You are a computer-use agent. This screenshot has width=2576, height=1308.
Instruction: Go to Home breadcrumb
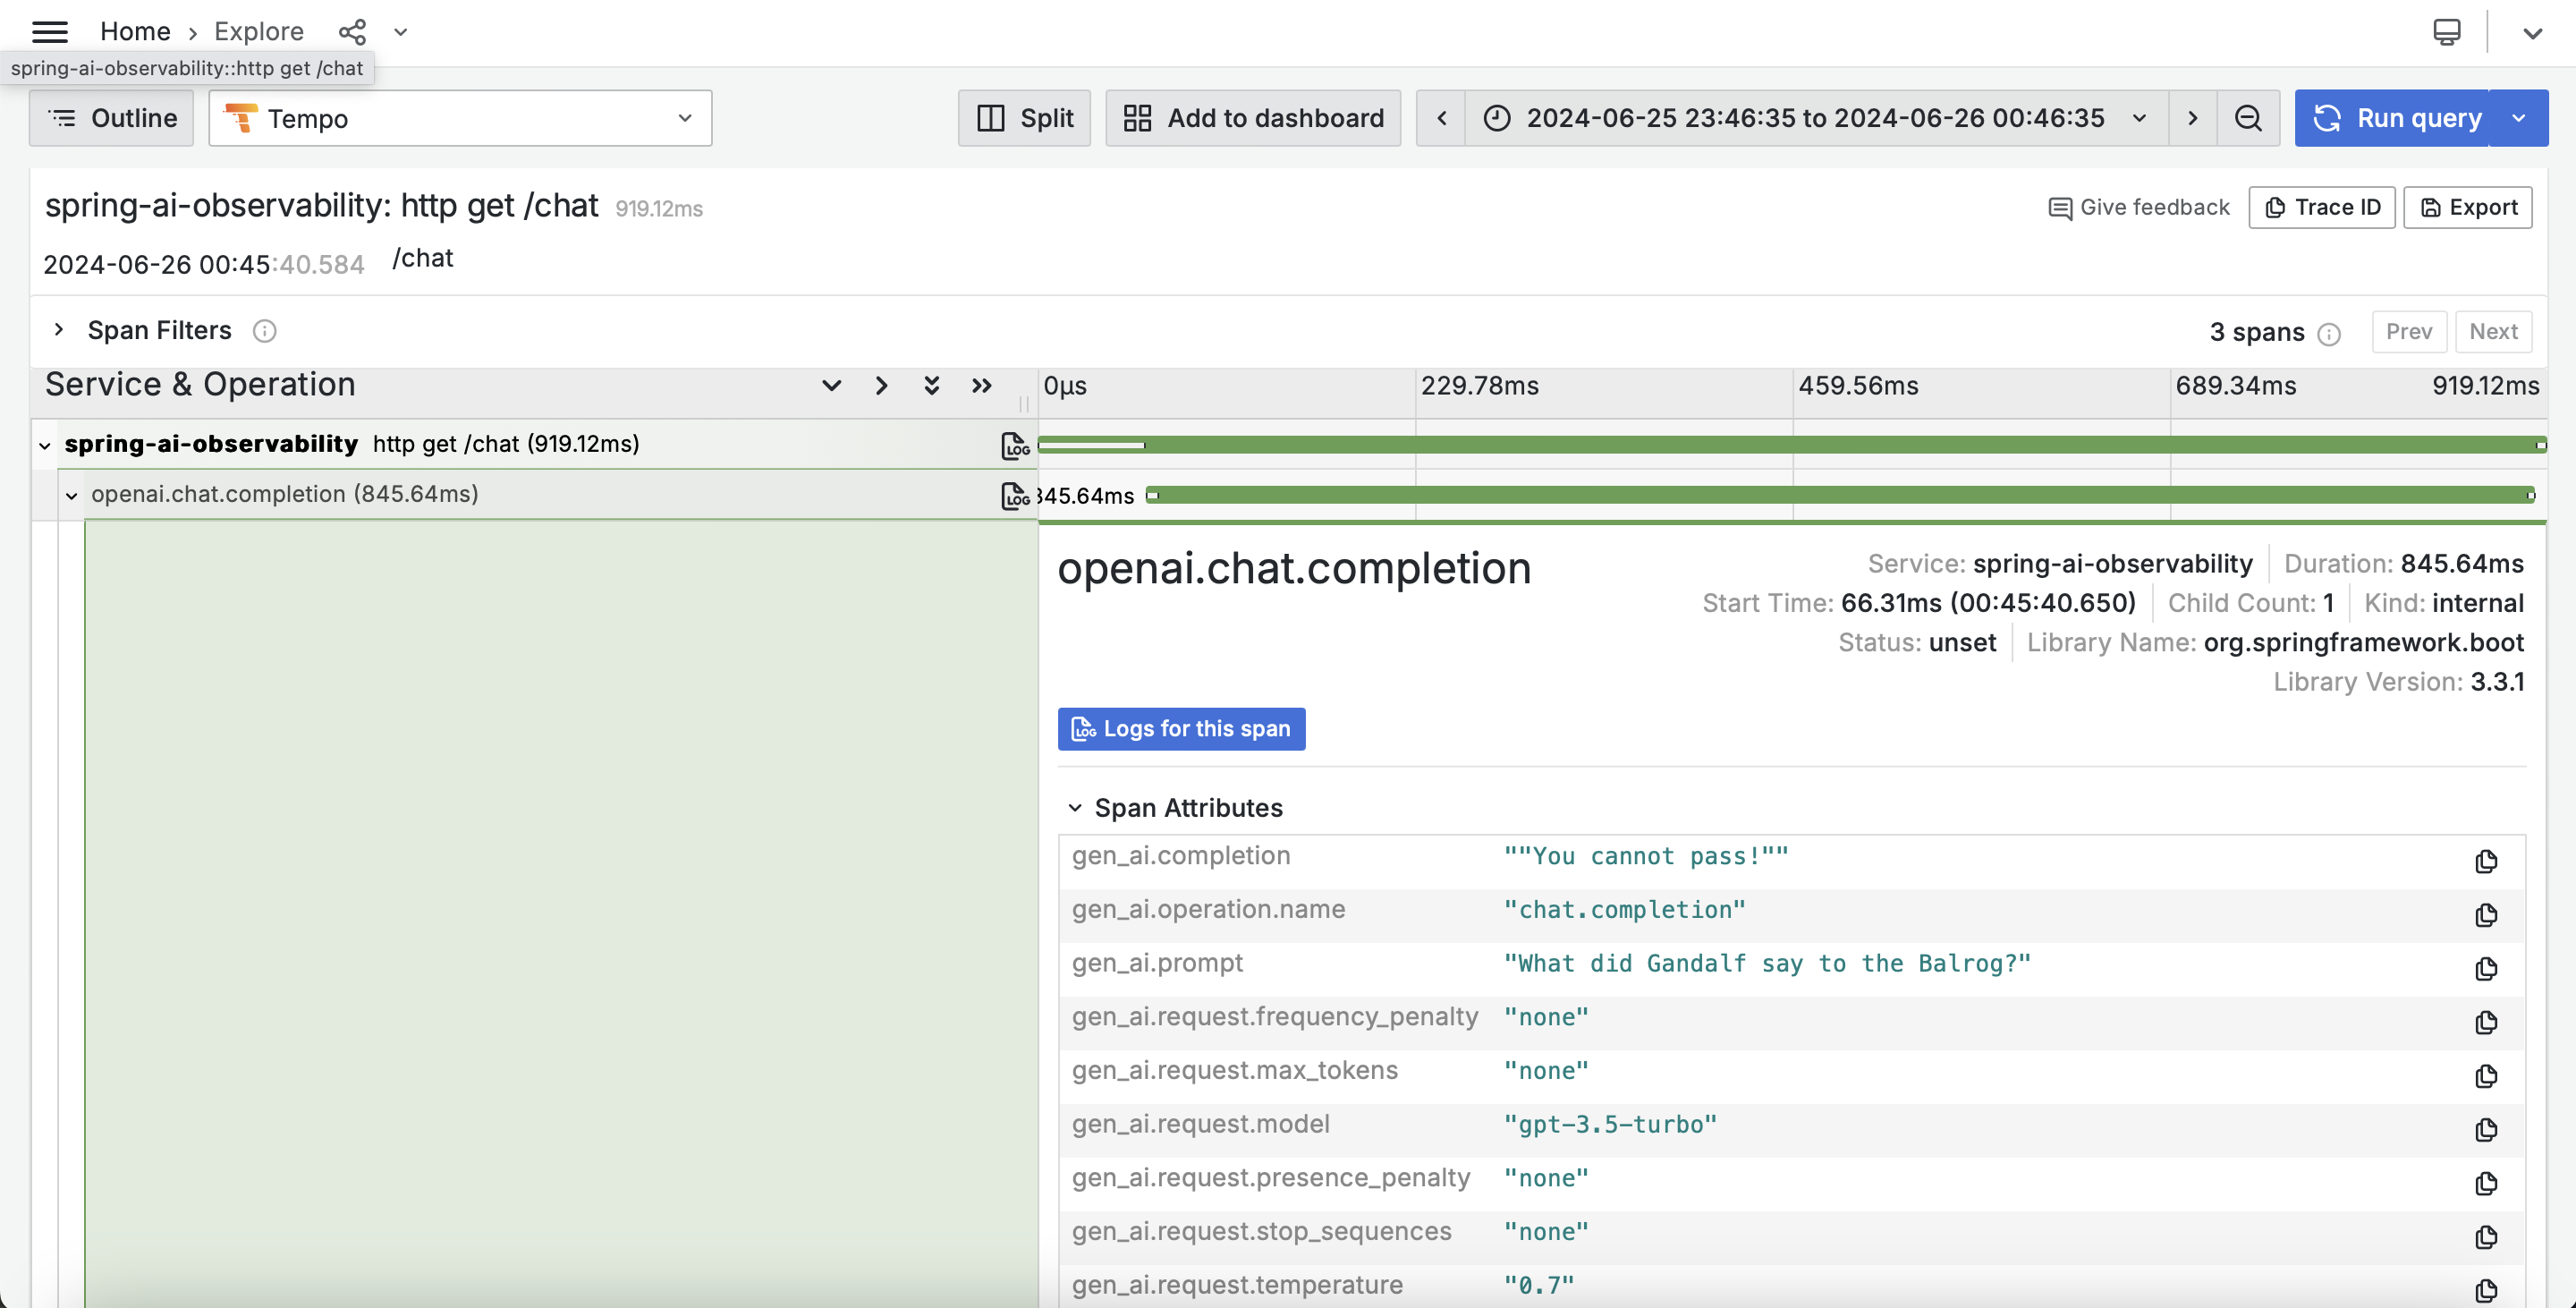pyautogui.click(x=135, y=32)
